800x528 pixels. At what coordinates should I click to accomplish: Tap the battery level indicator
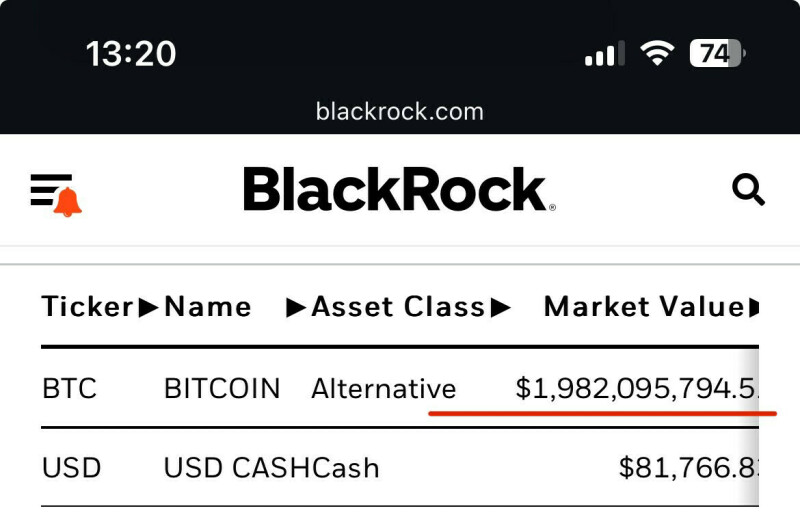click(717, 53)
